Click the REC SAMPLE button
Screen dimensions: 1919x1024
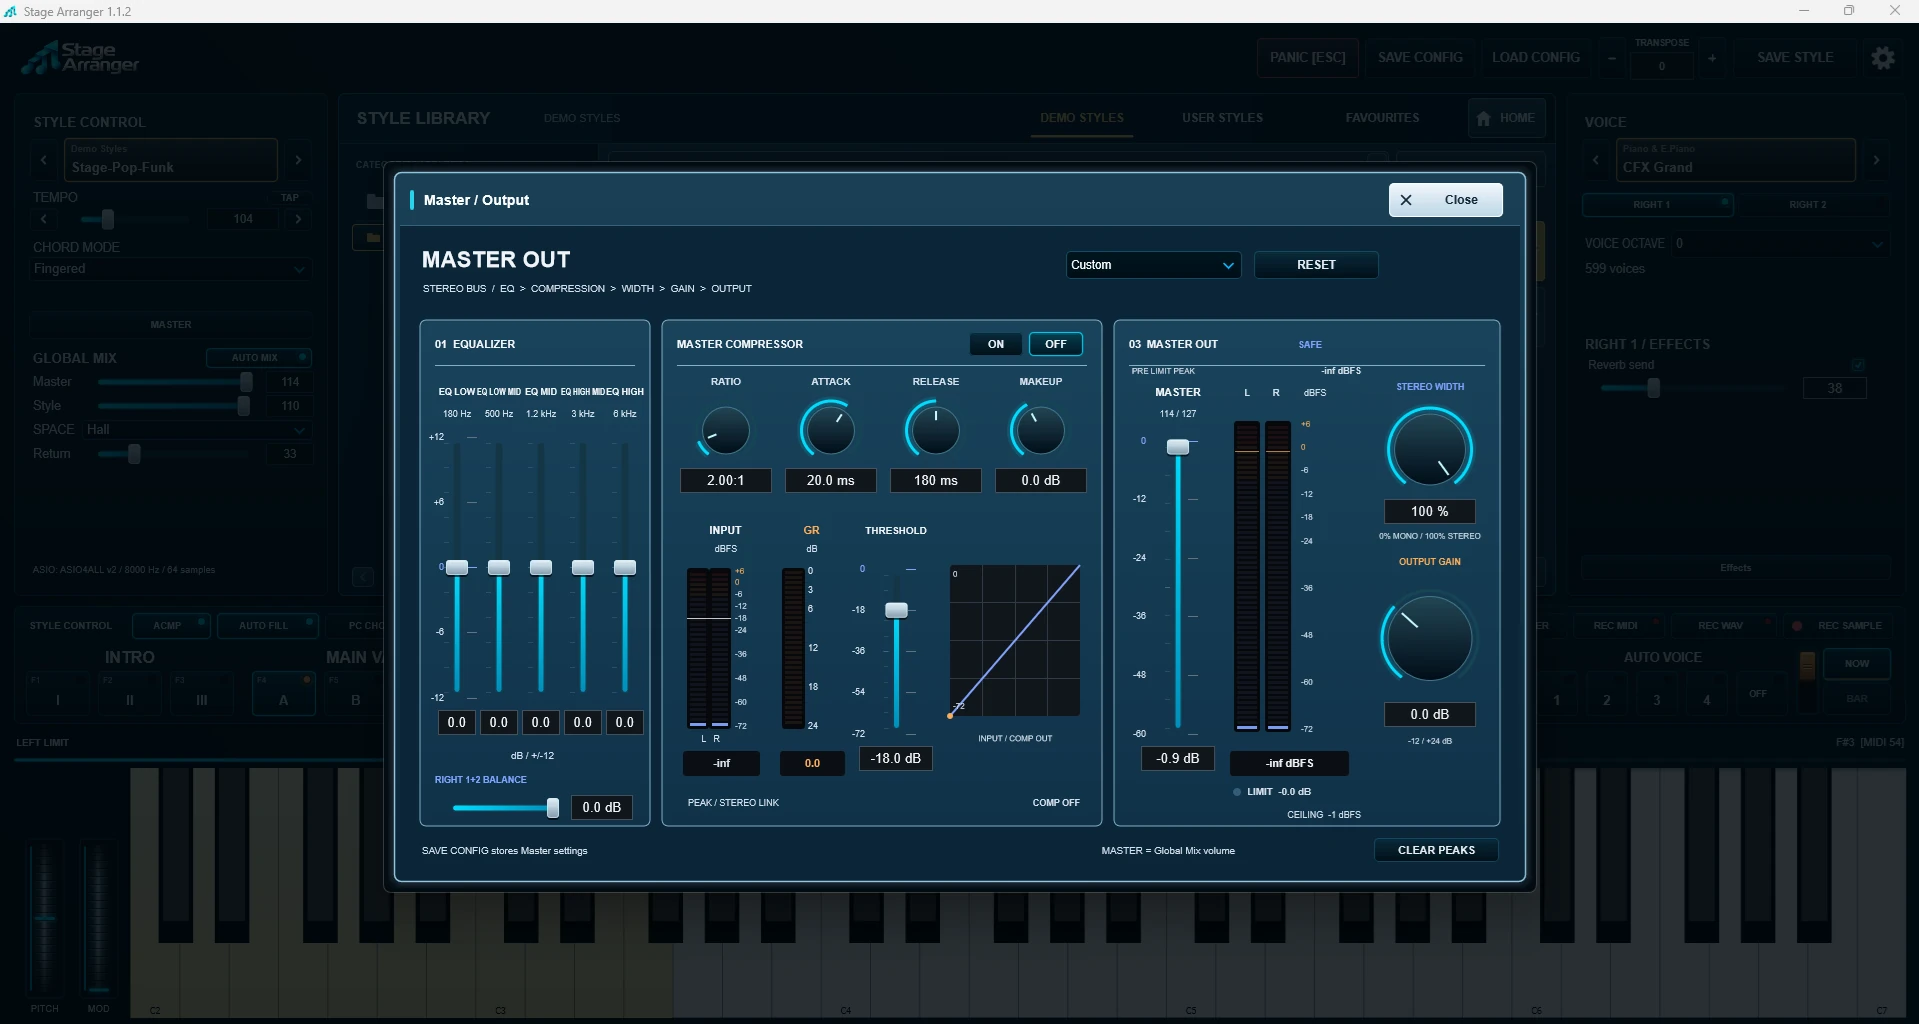(x=1838, y=626)
